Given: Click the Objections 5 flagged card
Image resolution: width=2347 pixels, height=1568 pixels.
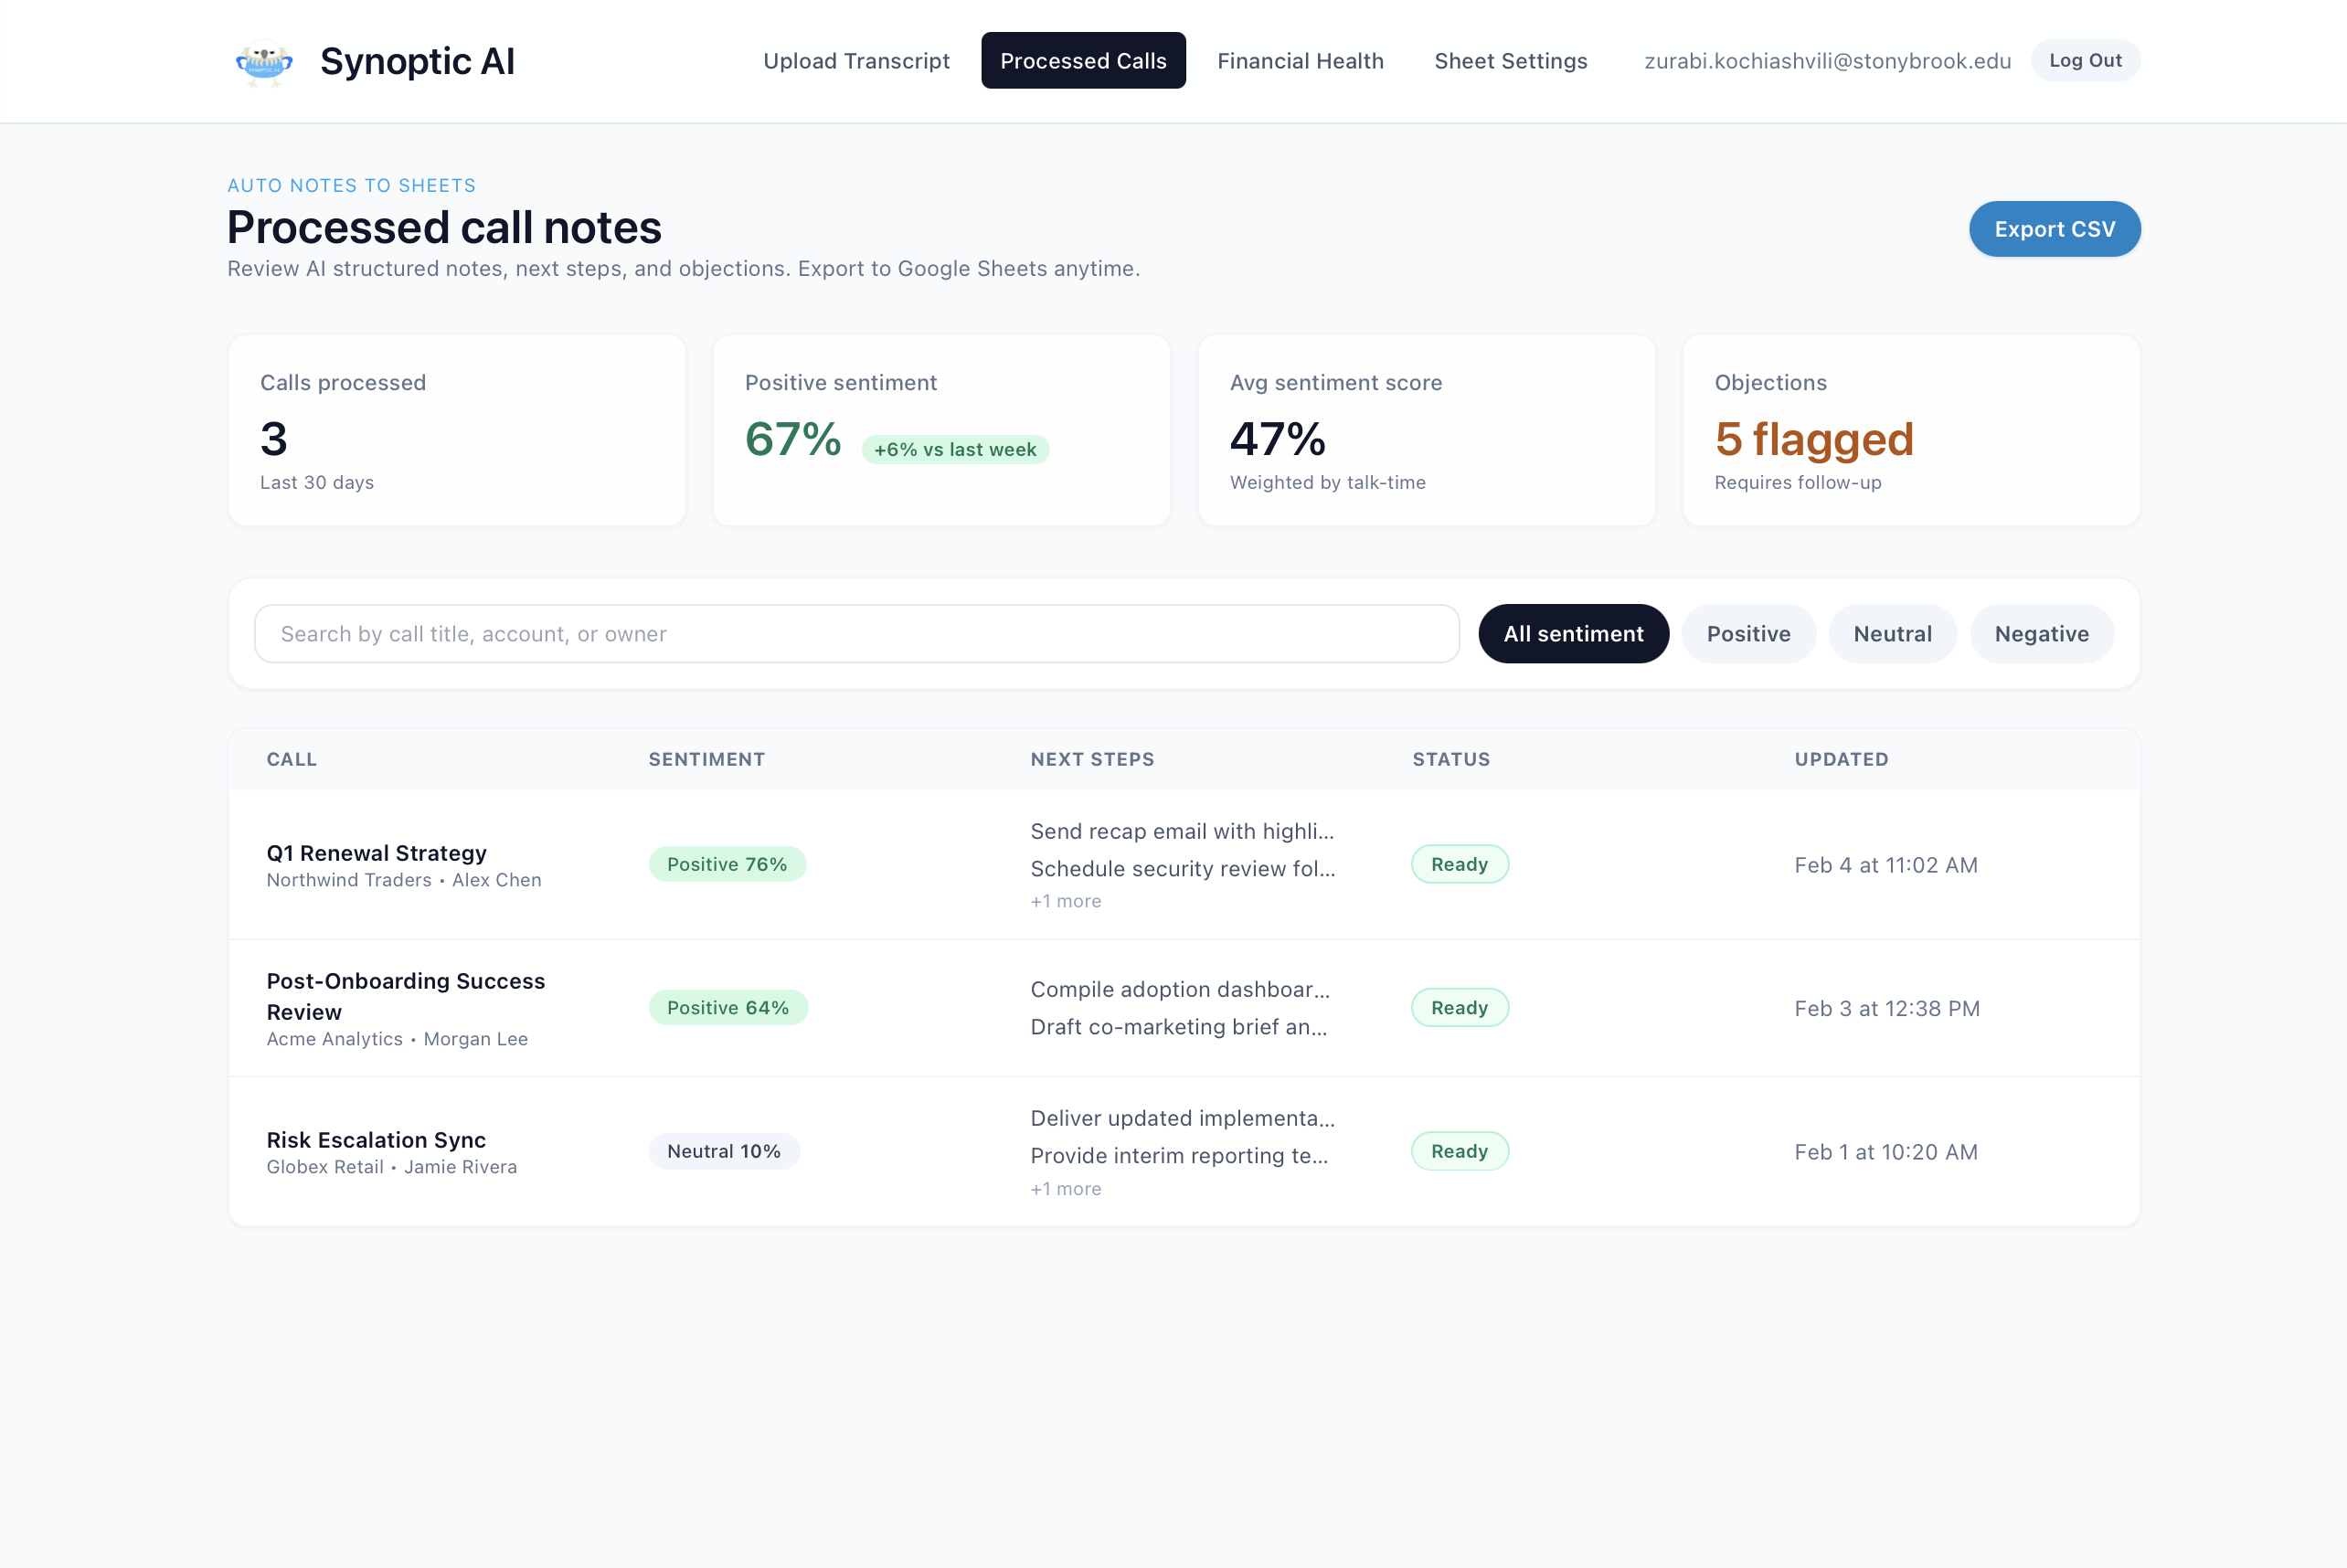Looking at the screenshot, I should tap(1910, 431).
